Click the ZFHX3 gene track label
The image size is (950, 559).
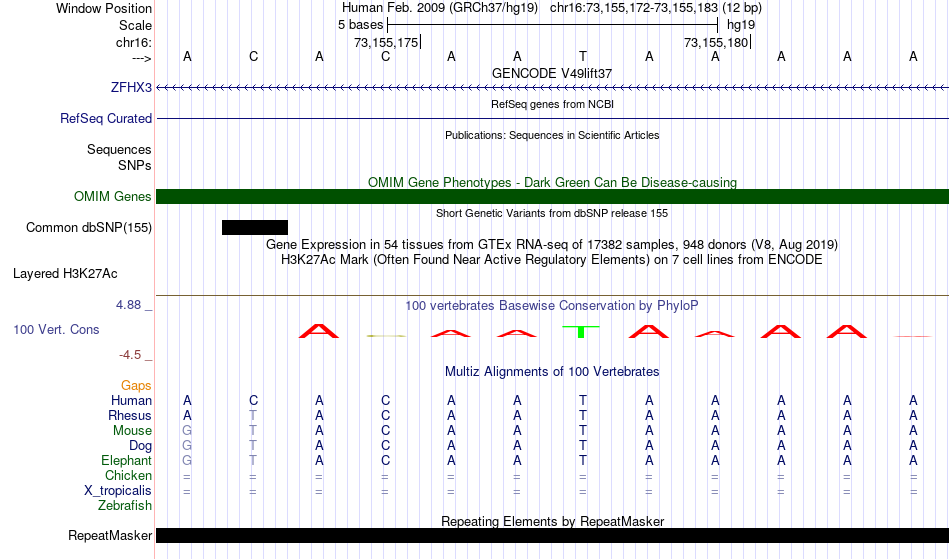(131, 88)
